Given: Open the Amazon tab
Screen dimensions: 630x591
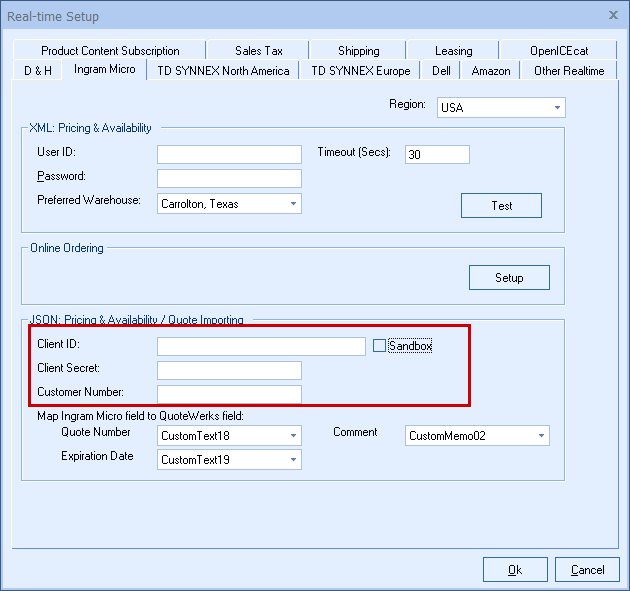Looking at the screenshot, I should click(x=491, y=71).
